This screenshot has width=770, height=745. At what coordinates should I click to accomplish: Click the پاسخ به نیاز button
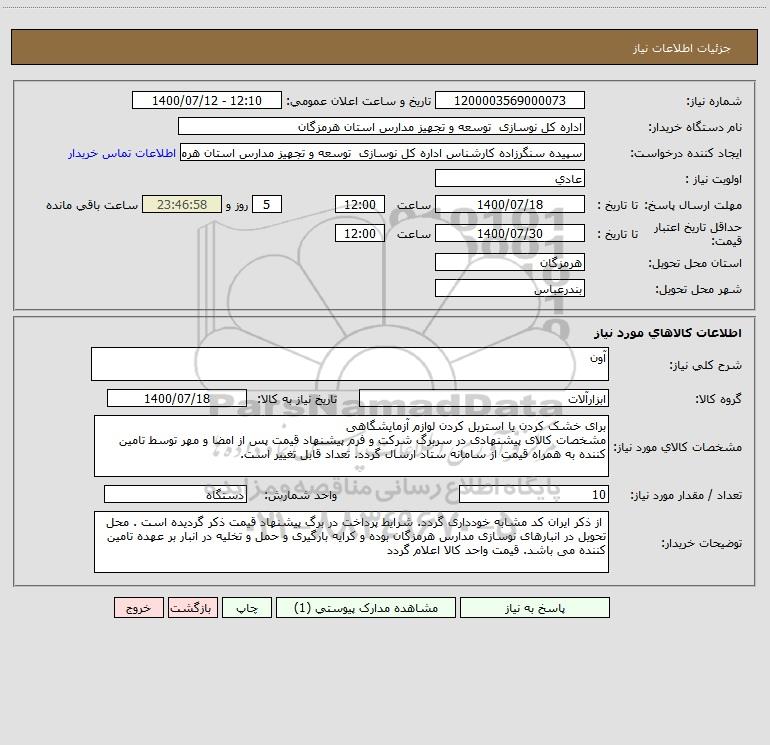(x=535, y=607)
